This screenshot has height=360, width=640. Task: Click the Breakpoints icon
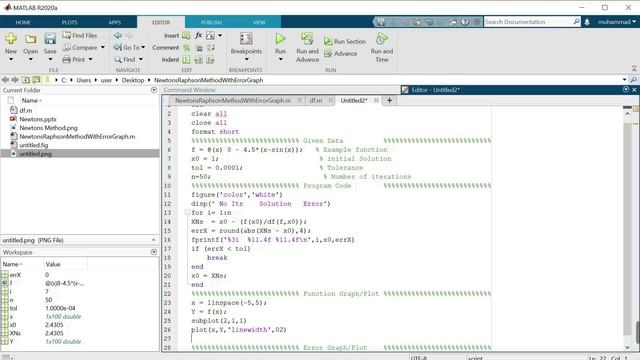point(246,39)
